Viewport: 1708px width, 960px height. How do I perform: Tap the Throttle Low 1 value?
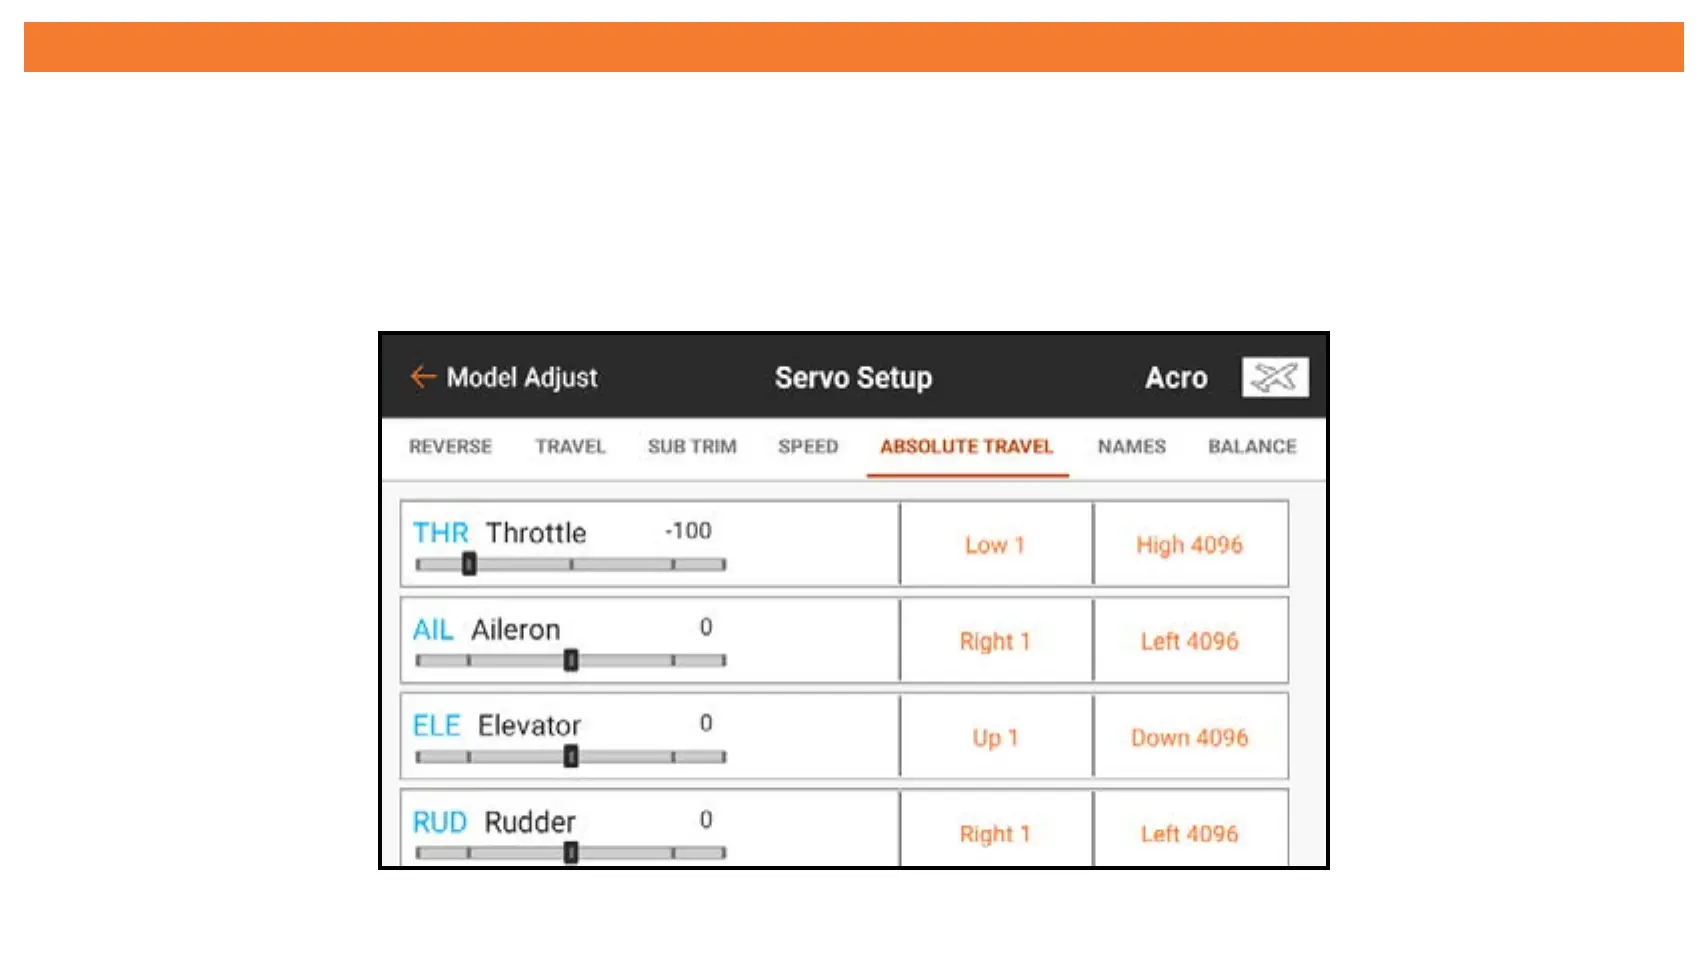point(995,545)
